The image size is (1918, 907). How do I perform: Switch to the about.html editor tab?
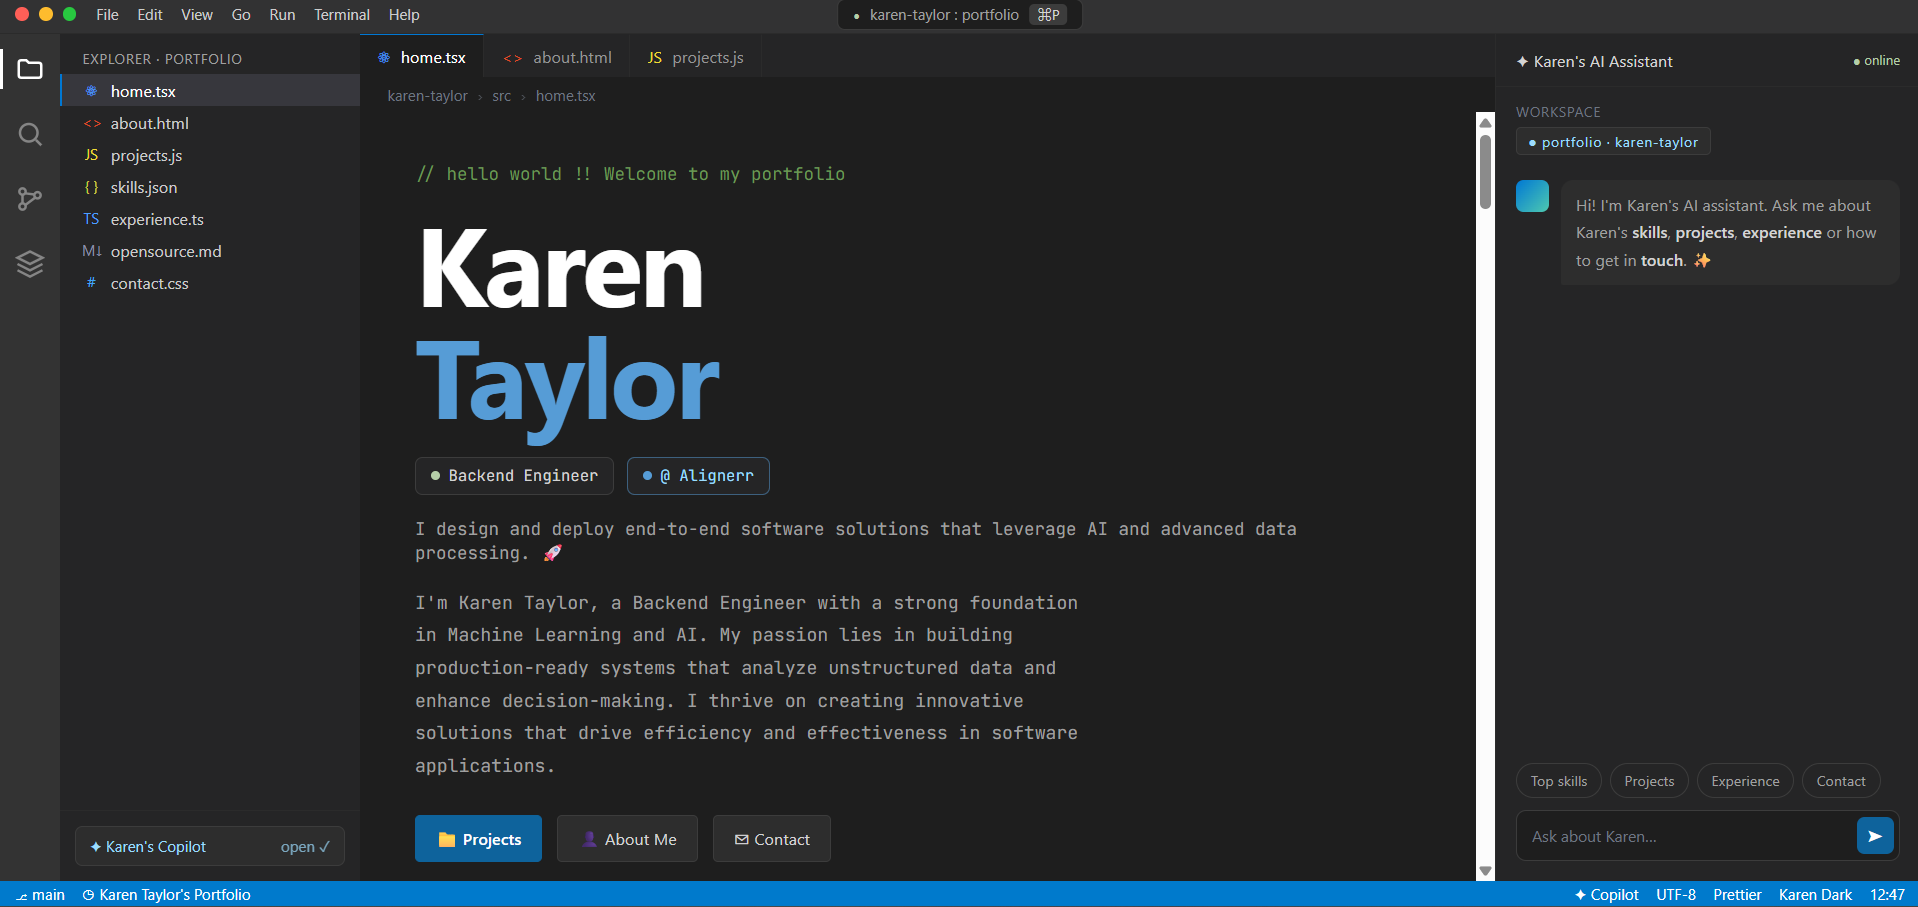pos(557,57)
